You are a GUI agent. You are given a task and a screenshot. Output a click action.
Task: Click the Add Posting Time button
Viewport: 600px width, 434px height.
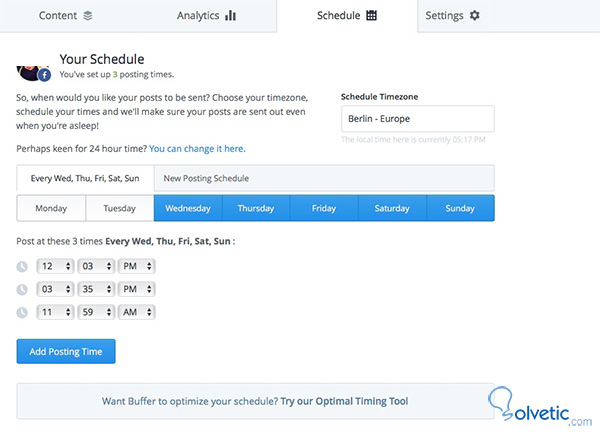(66, 351)
